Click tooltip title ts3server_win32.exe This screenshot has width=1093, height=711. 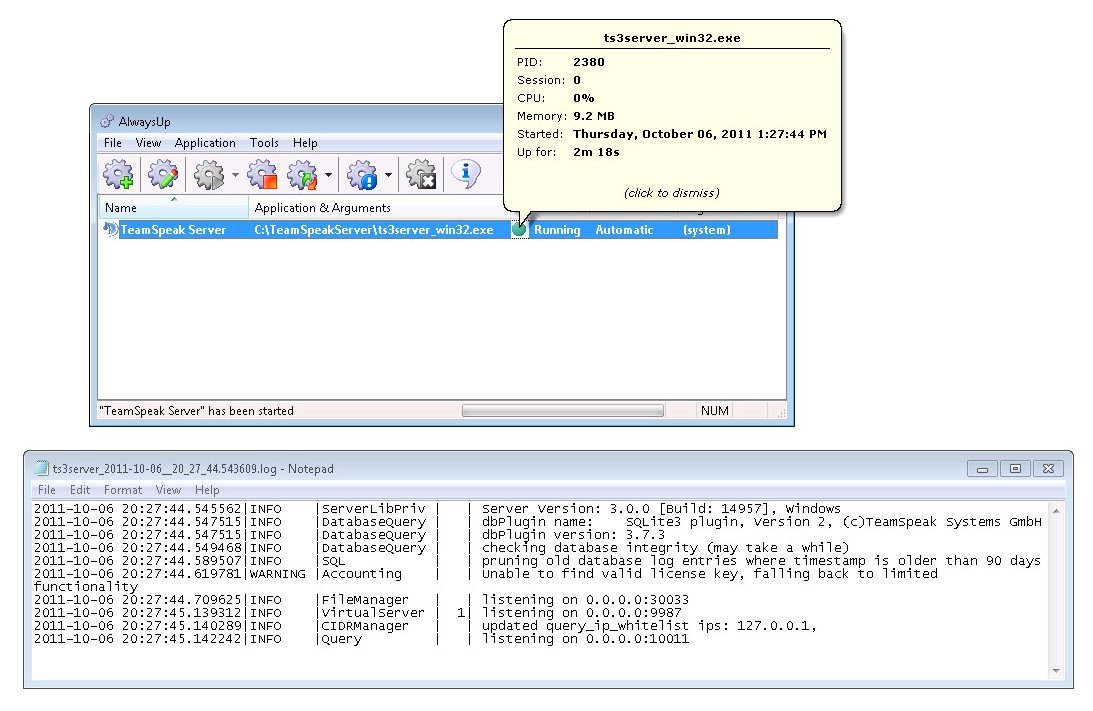pos(672,38)
